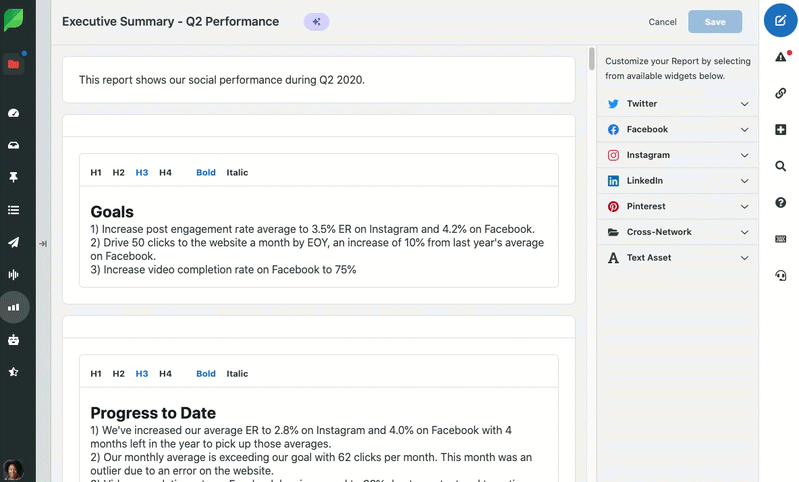Image resolution: width=799 pixels, height=482 pixels.
Task: Click the Compose pencil icon
Action: coord(780,21)
